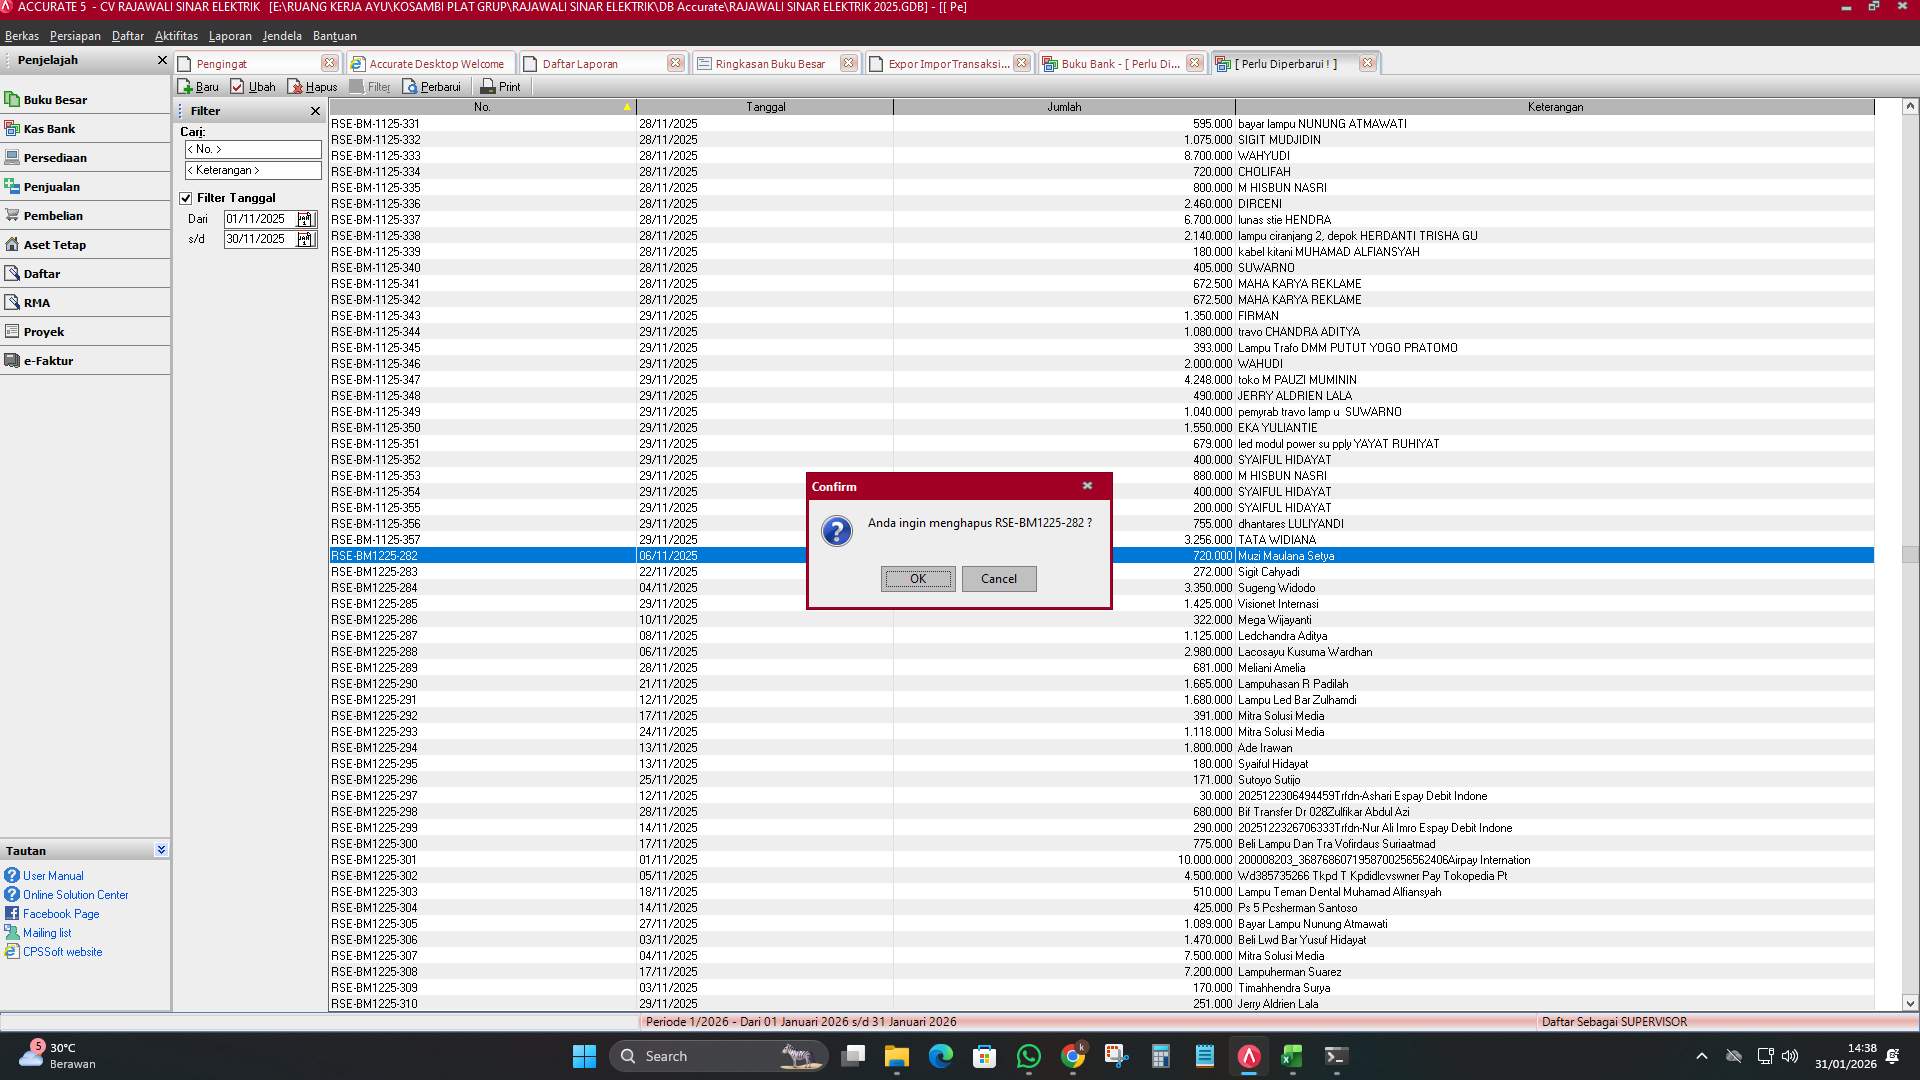Image resolution: width=1920 pixels, height=1080 pixels.
Task: Click the Baru toolbar icon
Action: (186, 87)
